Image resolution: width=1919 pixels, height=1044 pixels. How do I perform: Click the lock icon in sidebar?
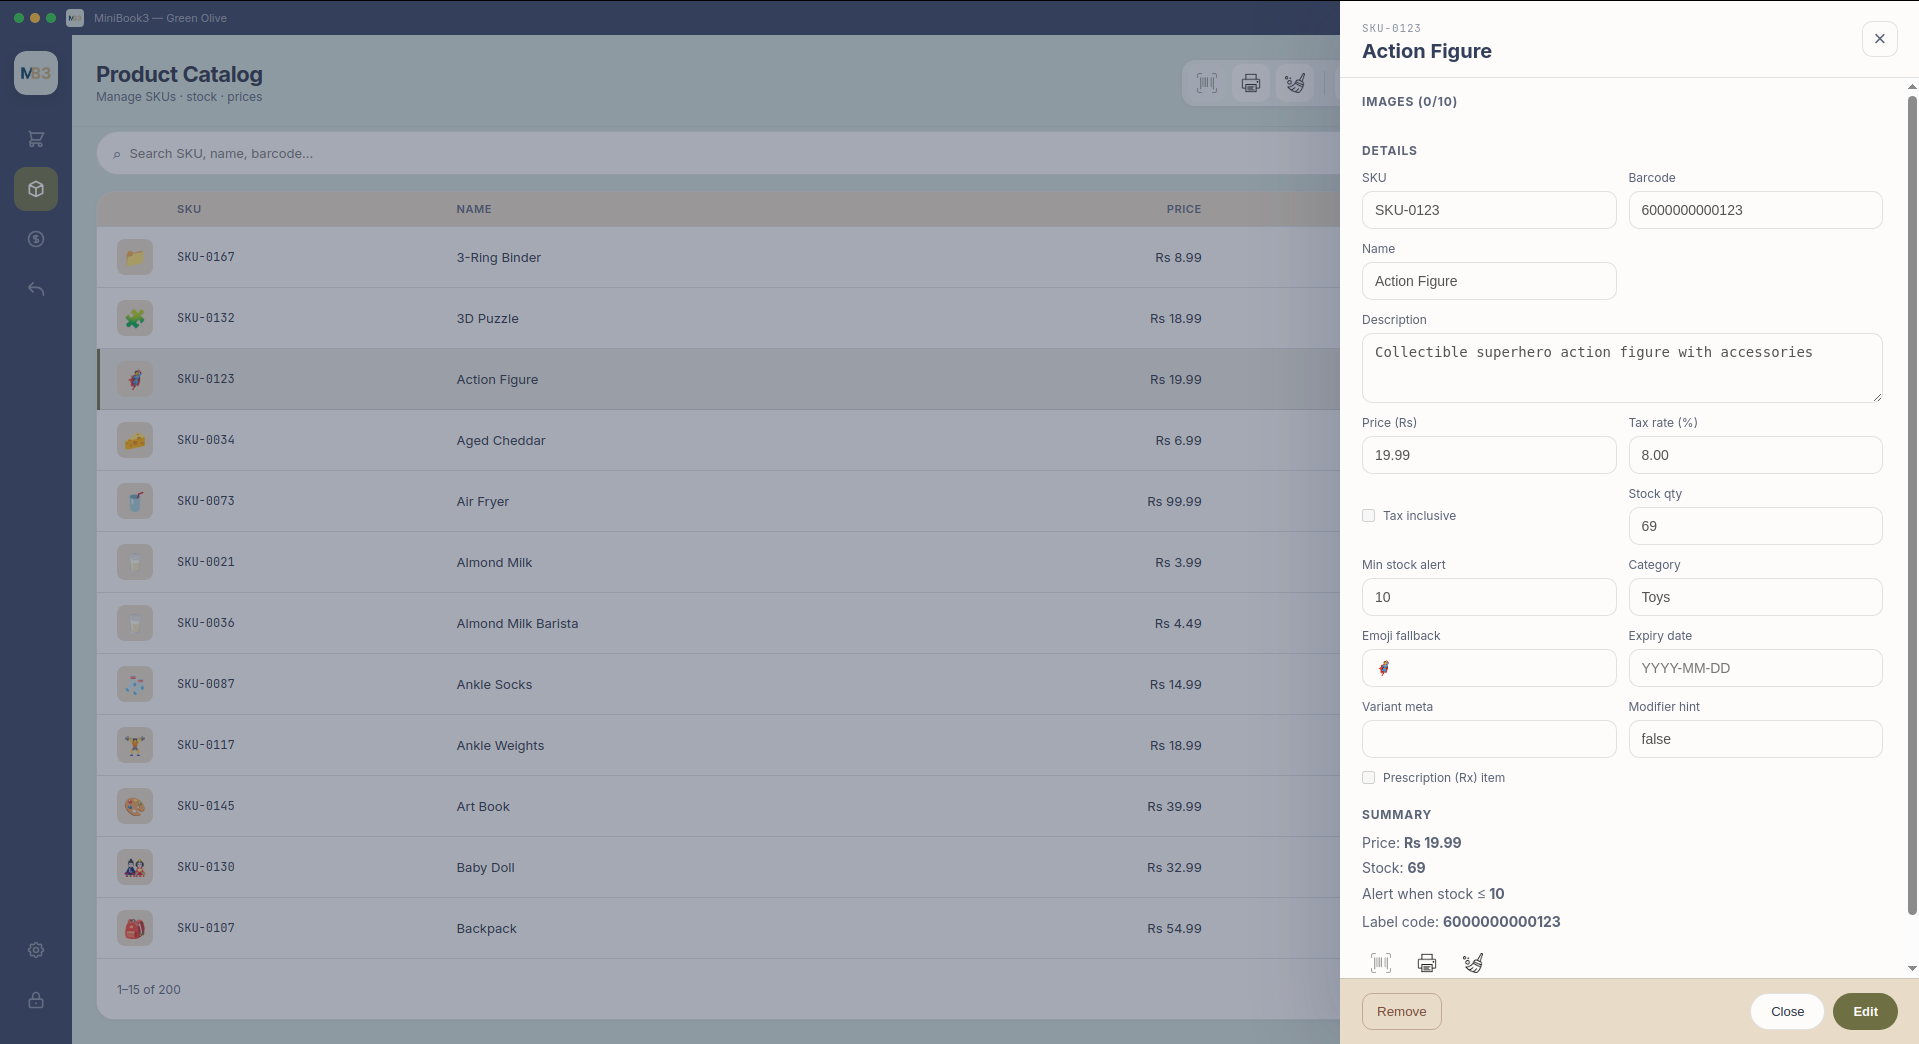click(36, 1000)
